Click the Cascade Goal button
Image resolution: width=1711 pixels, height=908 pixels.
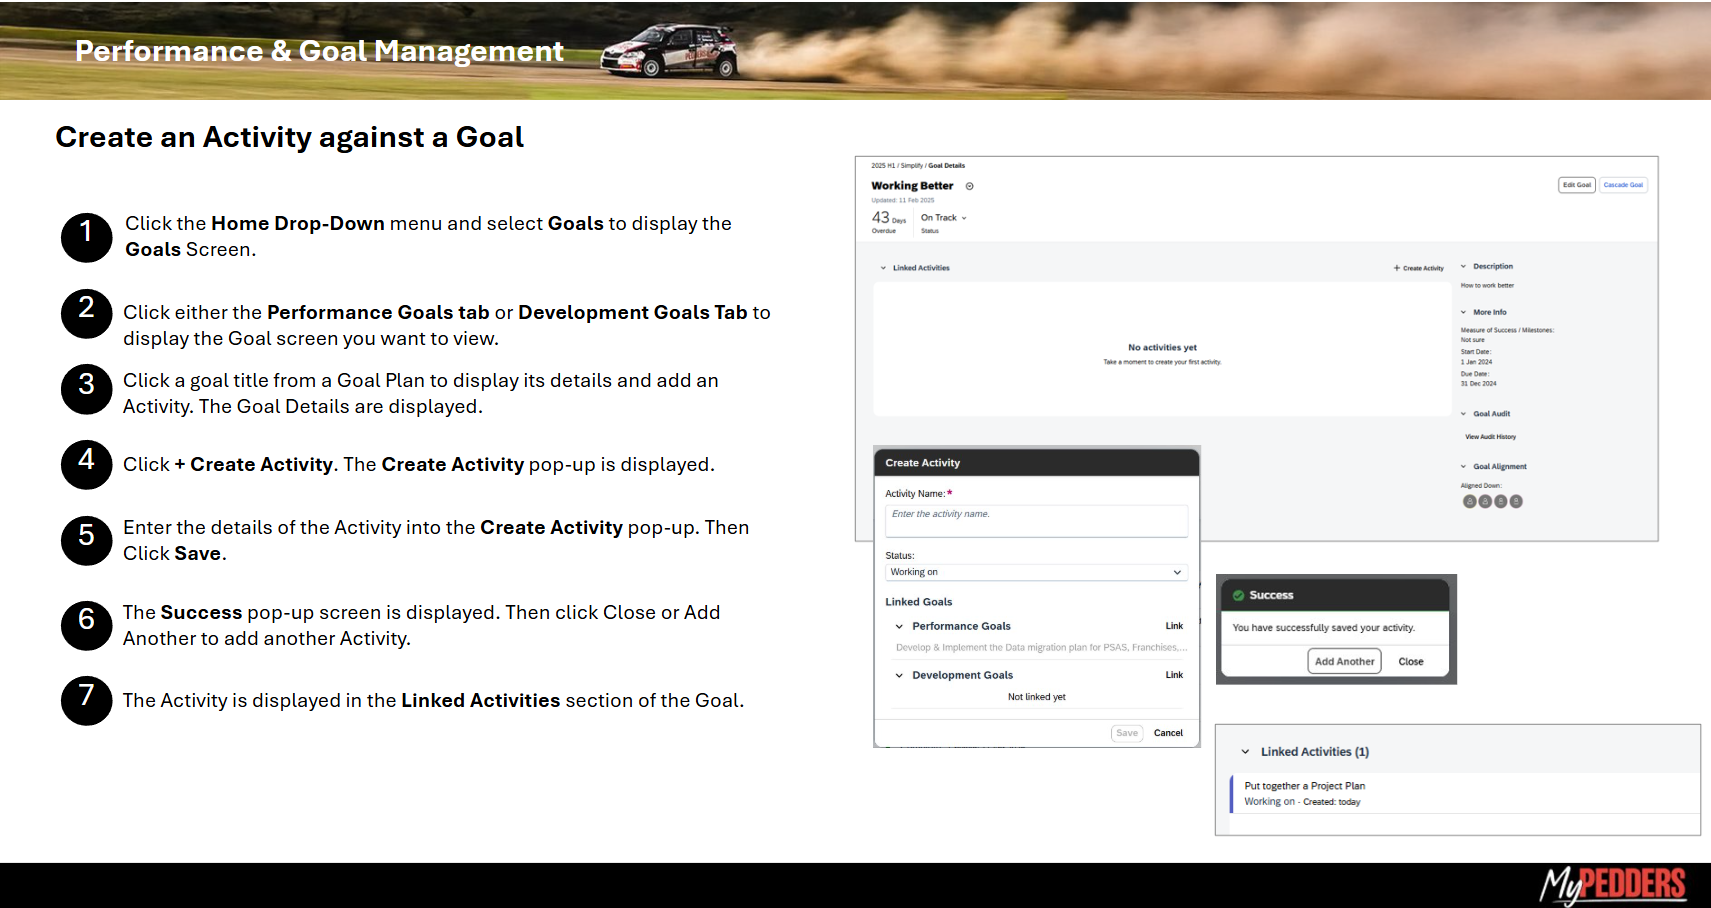[1623, 185]
